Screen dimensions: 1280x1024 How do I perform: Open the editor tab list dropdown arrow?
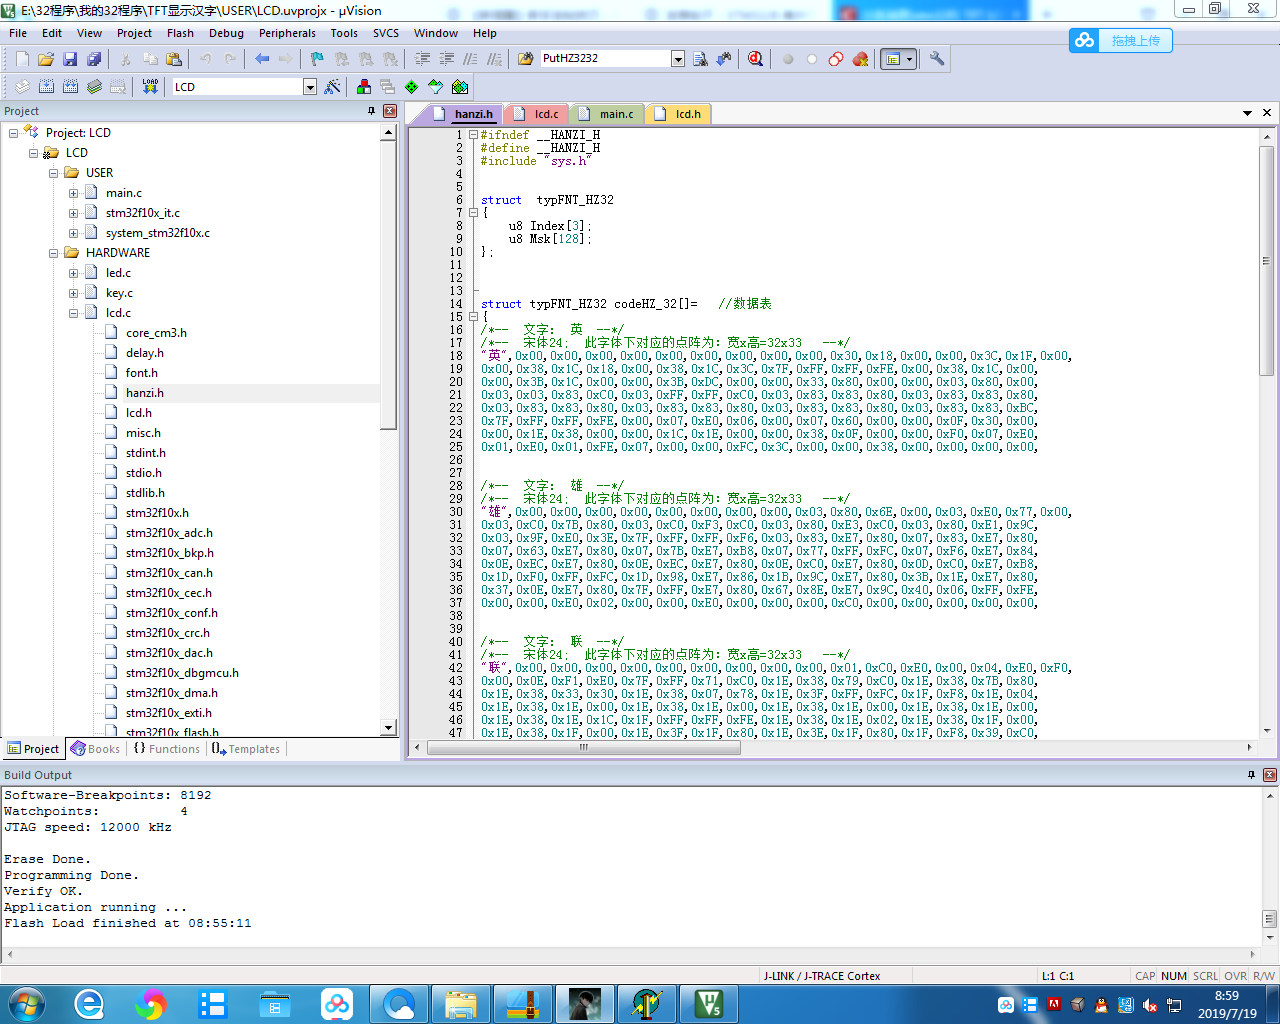pyautogui.click(x=1248, y=113)
